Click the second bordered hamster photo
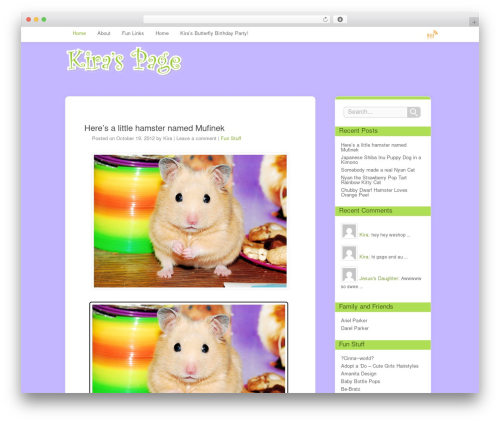 pyautogui.click(x=189, y=348)
